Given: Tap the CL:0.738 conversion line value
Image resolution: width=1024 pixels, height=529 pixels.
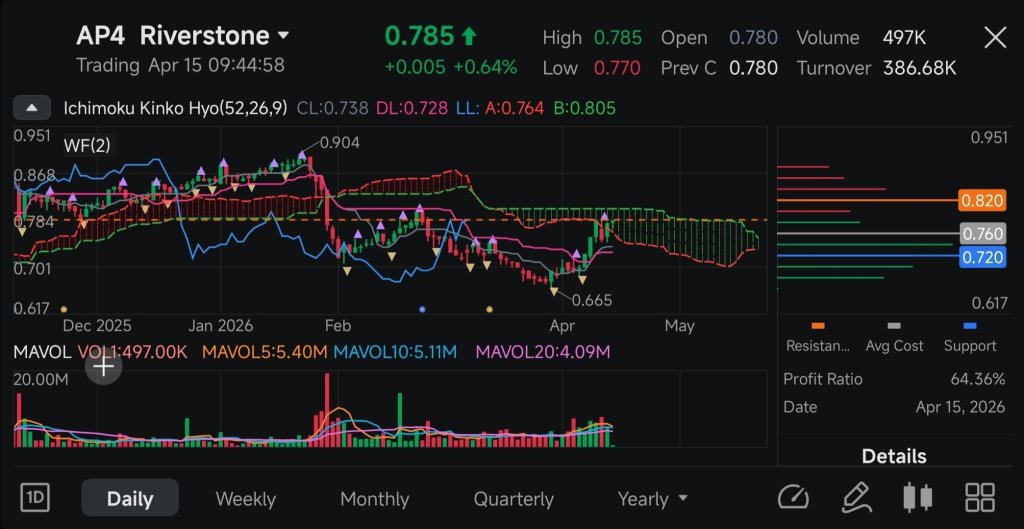Looking at the screenshot, I should [x=332, y=108].
